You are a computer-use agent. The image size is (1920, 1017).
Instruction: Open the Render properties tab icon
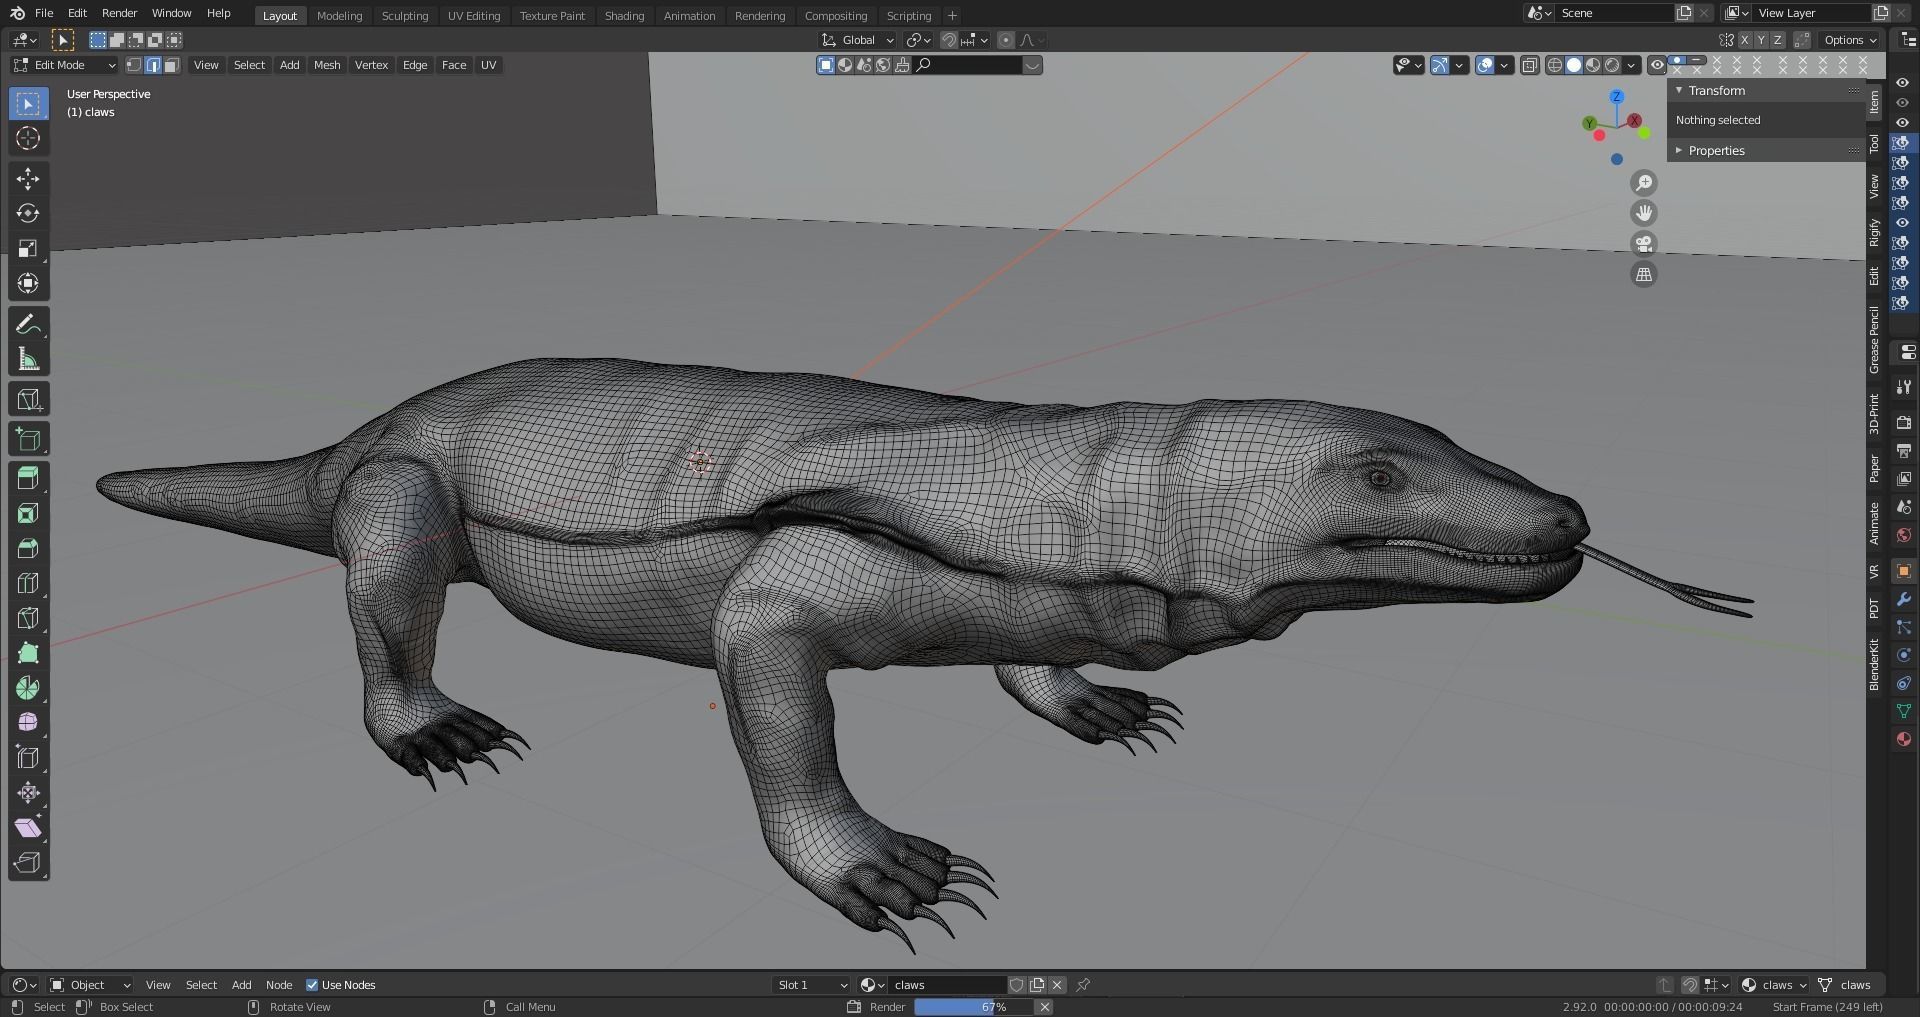click(1904, 423)
